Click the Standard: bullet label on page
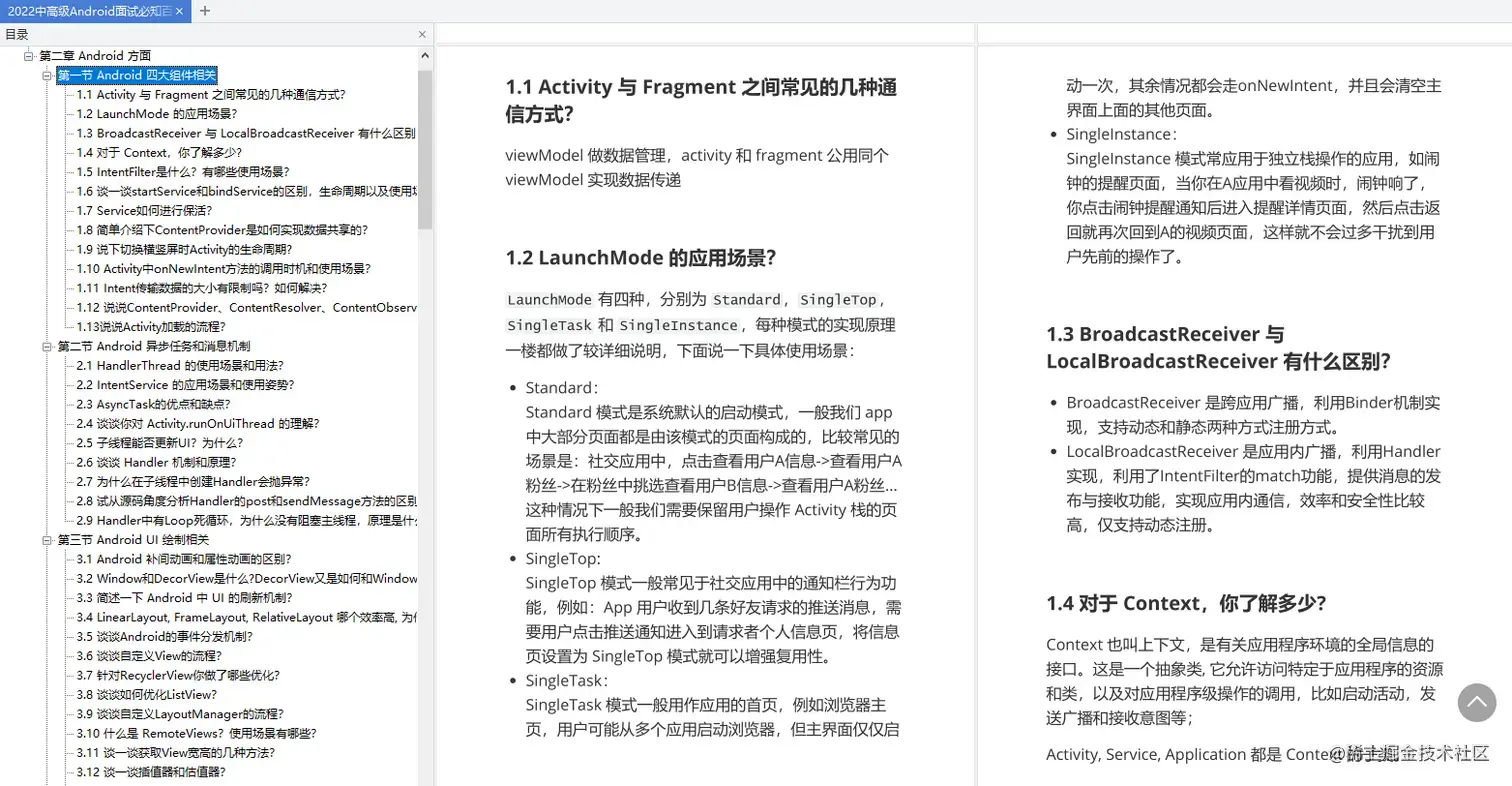This screenshot has height=786, width=1512. click(562, 387)
